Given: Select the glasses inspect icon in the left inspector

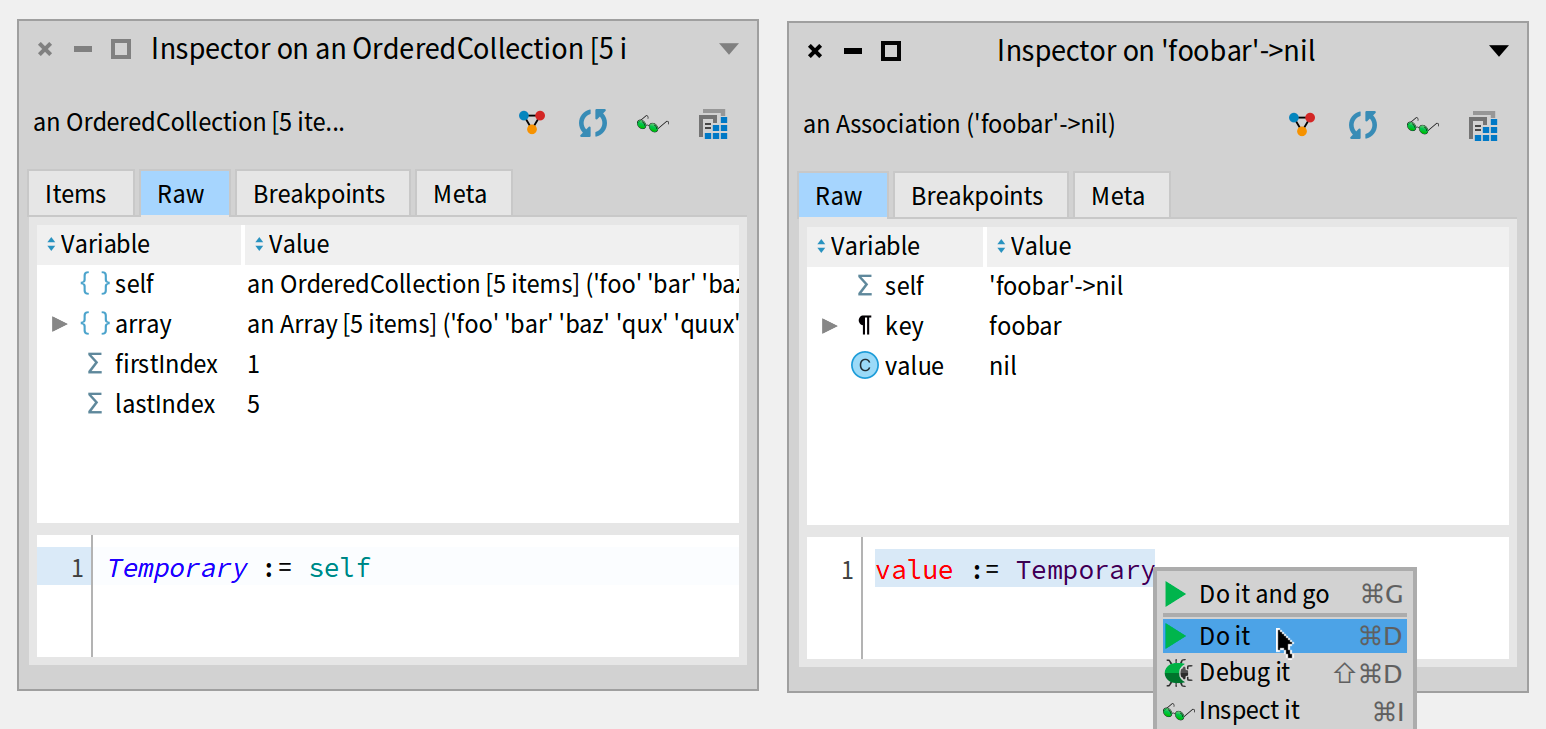Looking at the screenshot, I should [x=651, y=124].
